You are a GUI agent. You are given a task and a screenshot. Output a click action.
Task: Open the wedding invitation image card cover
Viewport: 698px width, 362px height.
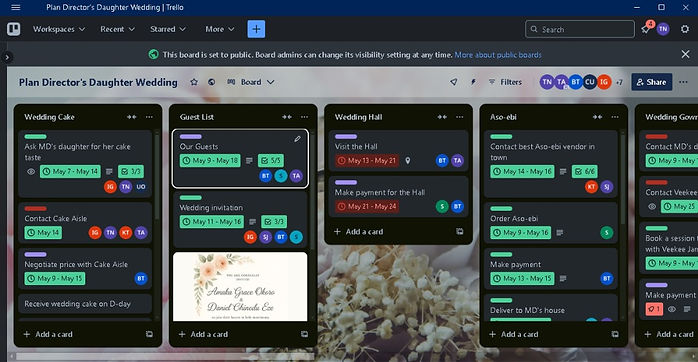(240, 286)
